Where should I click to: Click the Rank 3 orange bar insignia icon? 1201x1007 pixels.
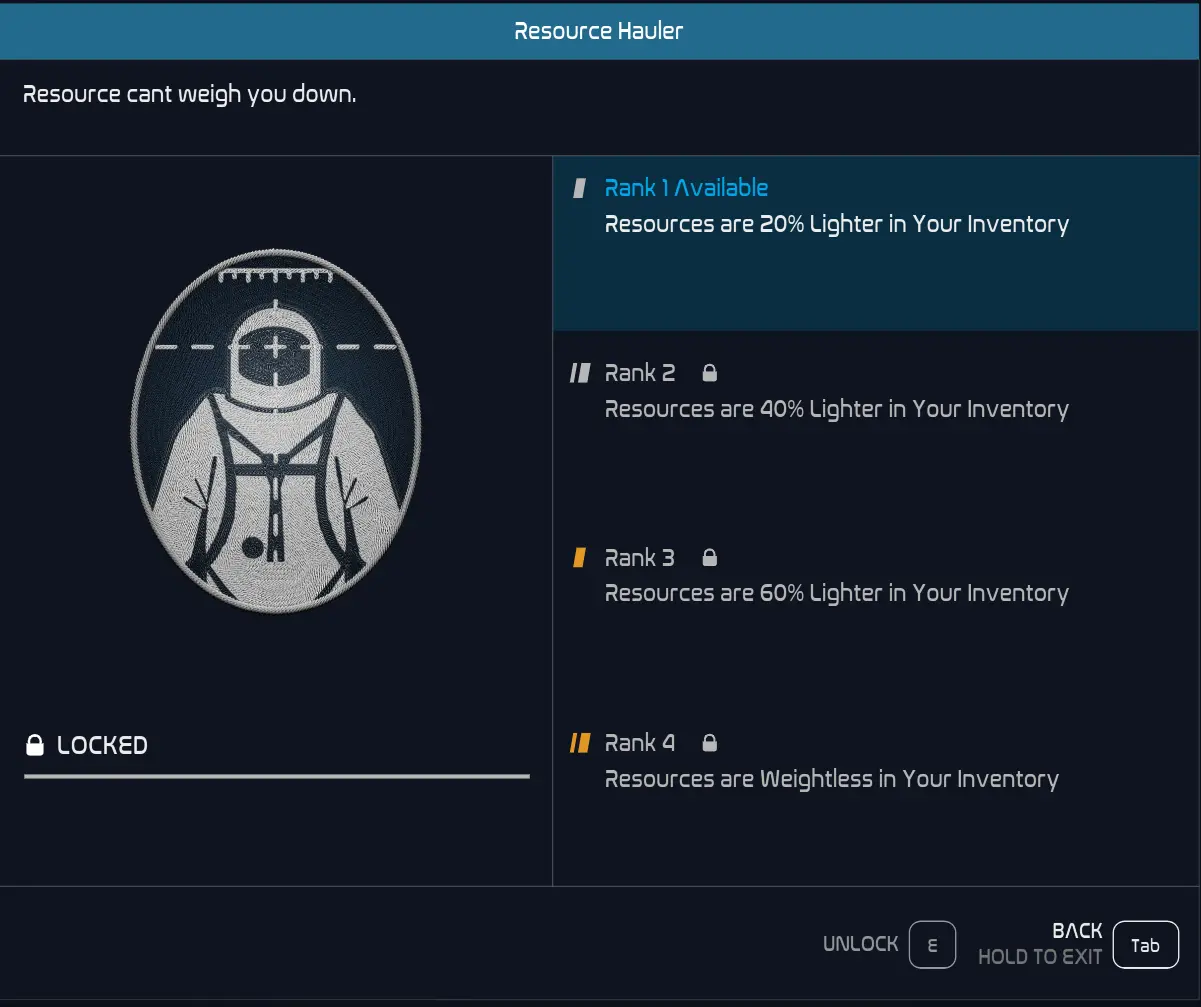click(x=579, y=558)
